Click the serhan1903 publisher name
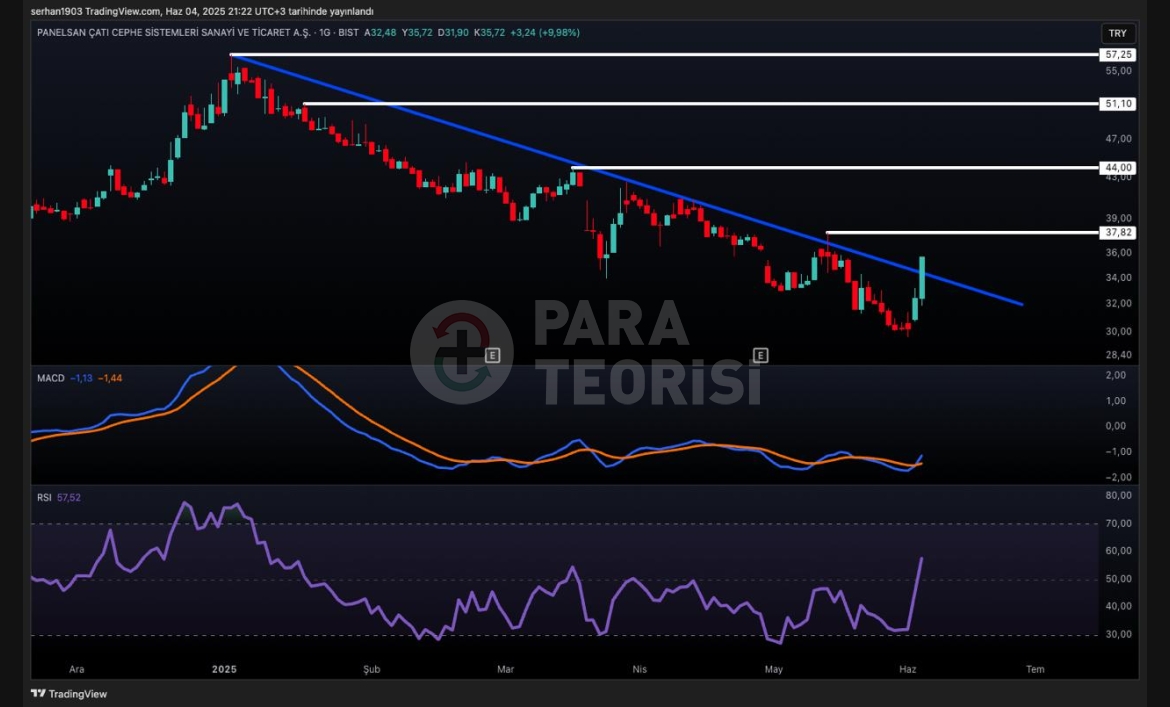1170x707 pixels. [x=55, y=11]
